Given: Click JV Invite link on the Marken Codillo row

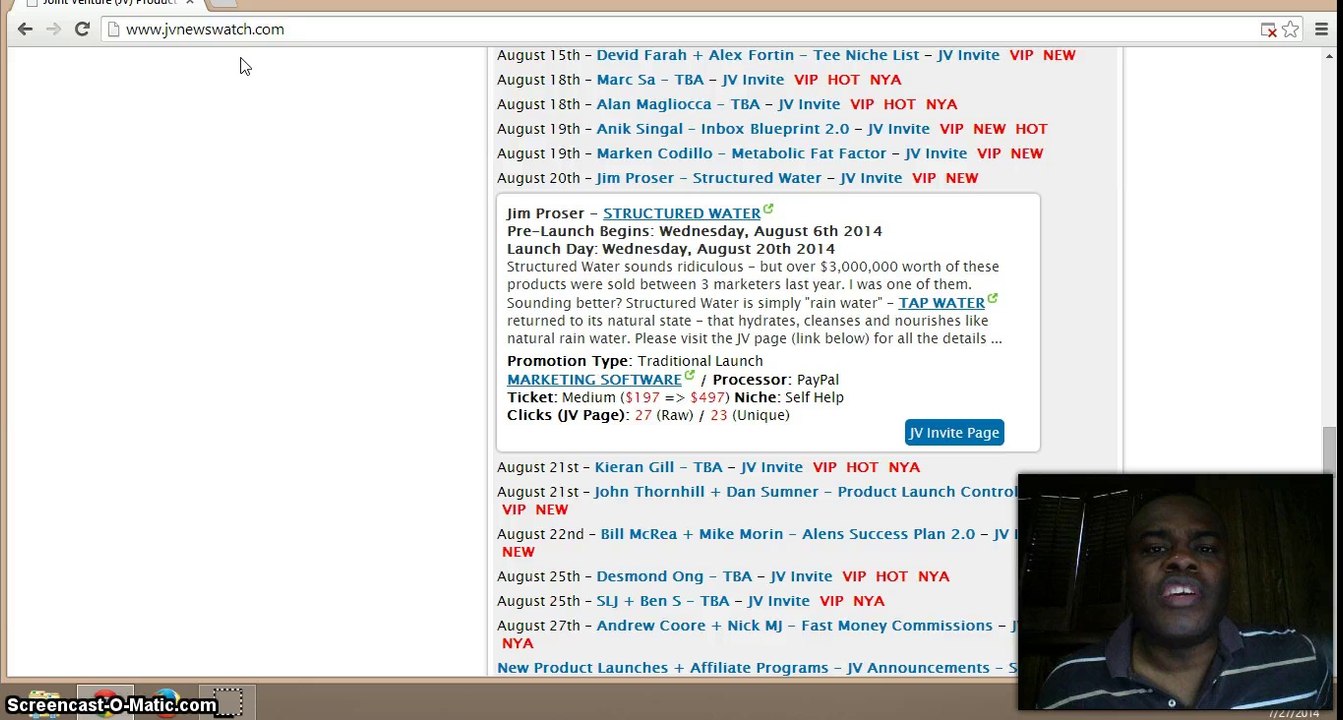Looking at the screenshot, I should click(x=936, y=154).
